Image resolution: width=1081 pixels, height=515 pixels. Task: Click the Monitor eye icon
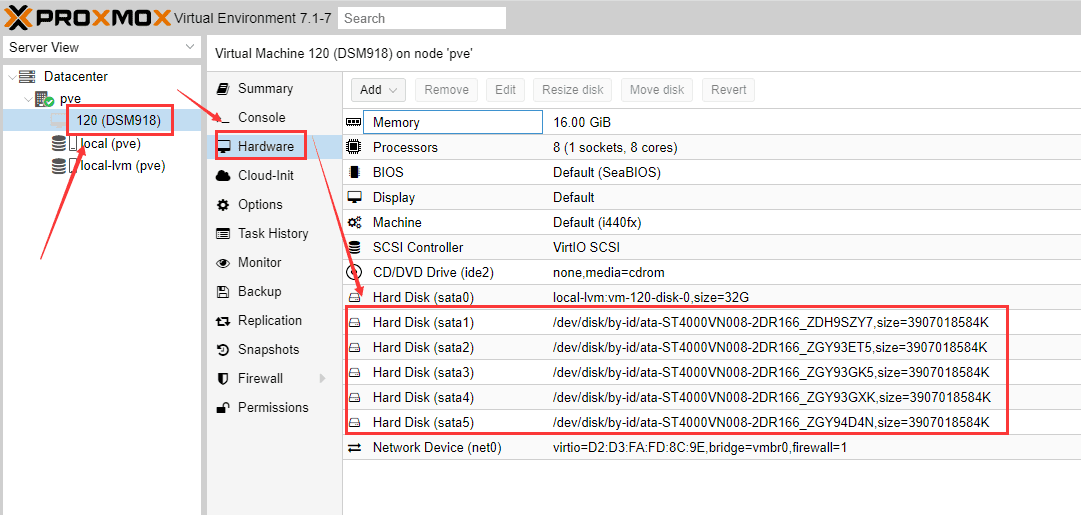[223, 263]
